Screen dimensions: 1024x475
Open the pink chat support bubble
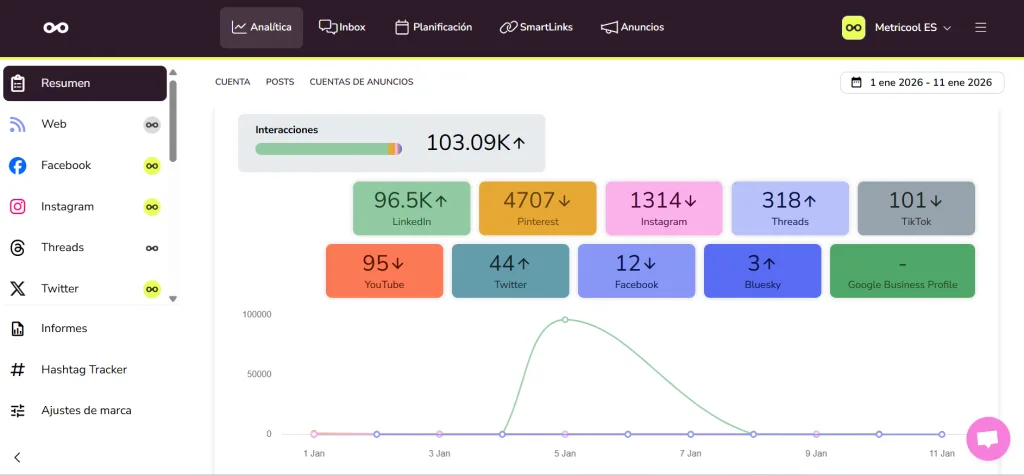coord(987,439)
